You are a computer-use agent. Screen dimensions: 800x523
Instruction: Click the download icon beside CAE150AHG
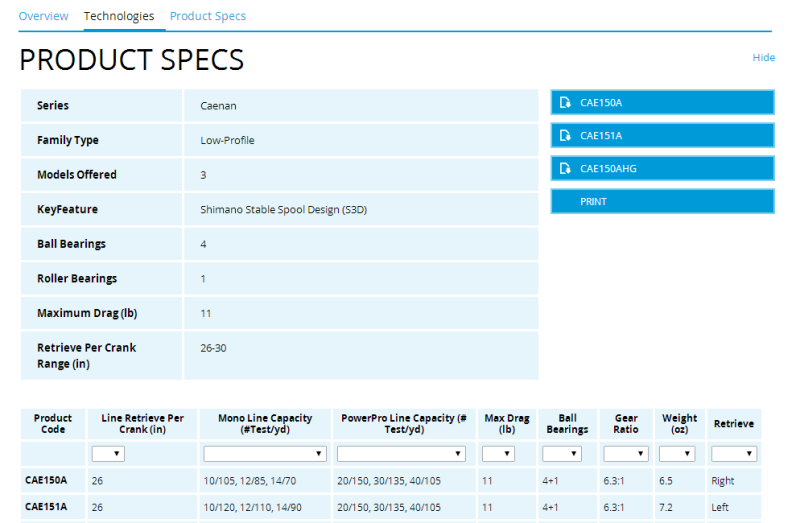point(565,168)
